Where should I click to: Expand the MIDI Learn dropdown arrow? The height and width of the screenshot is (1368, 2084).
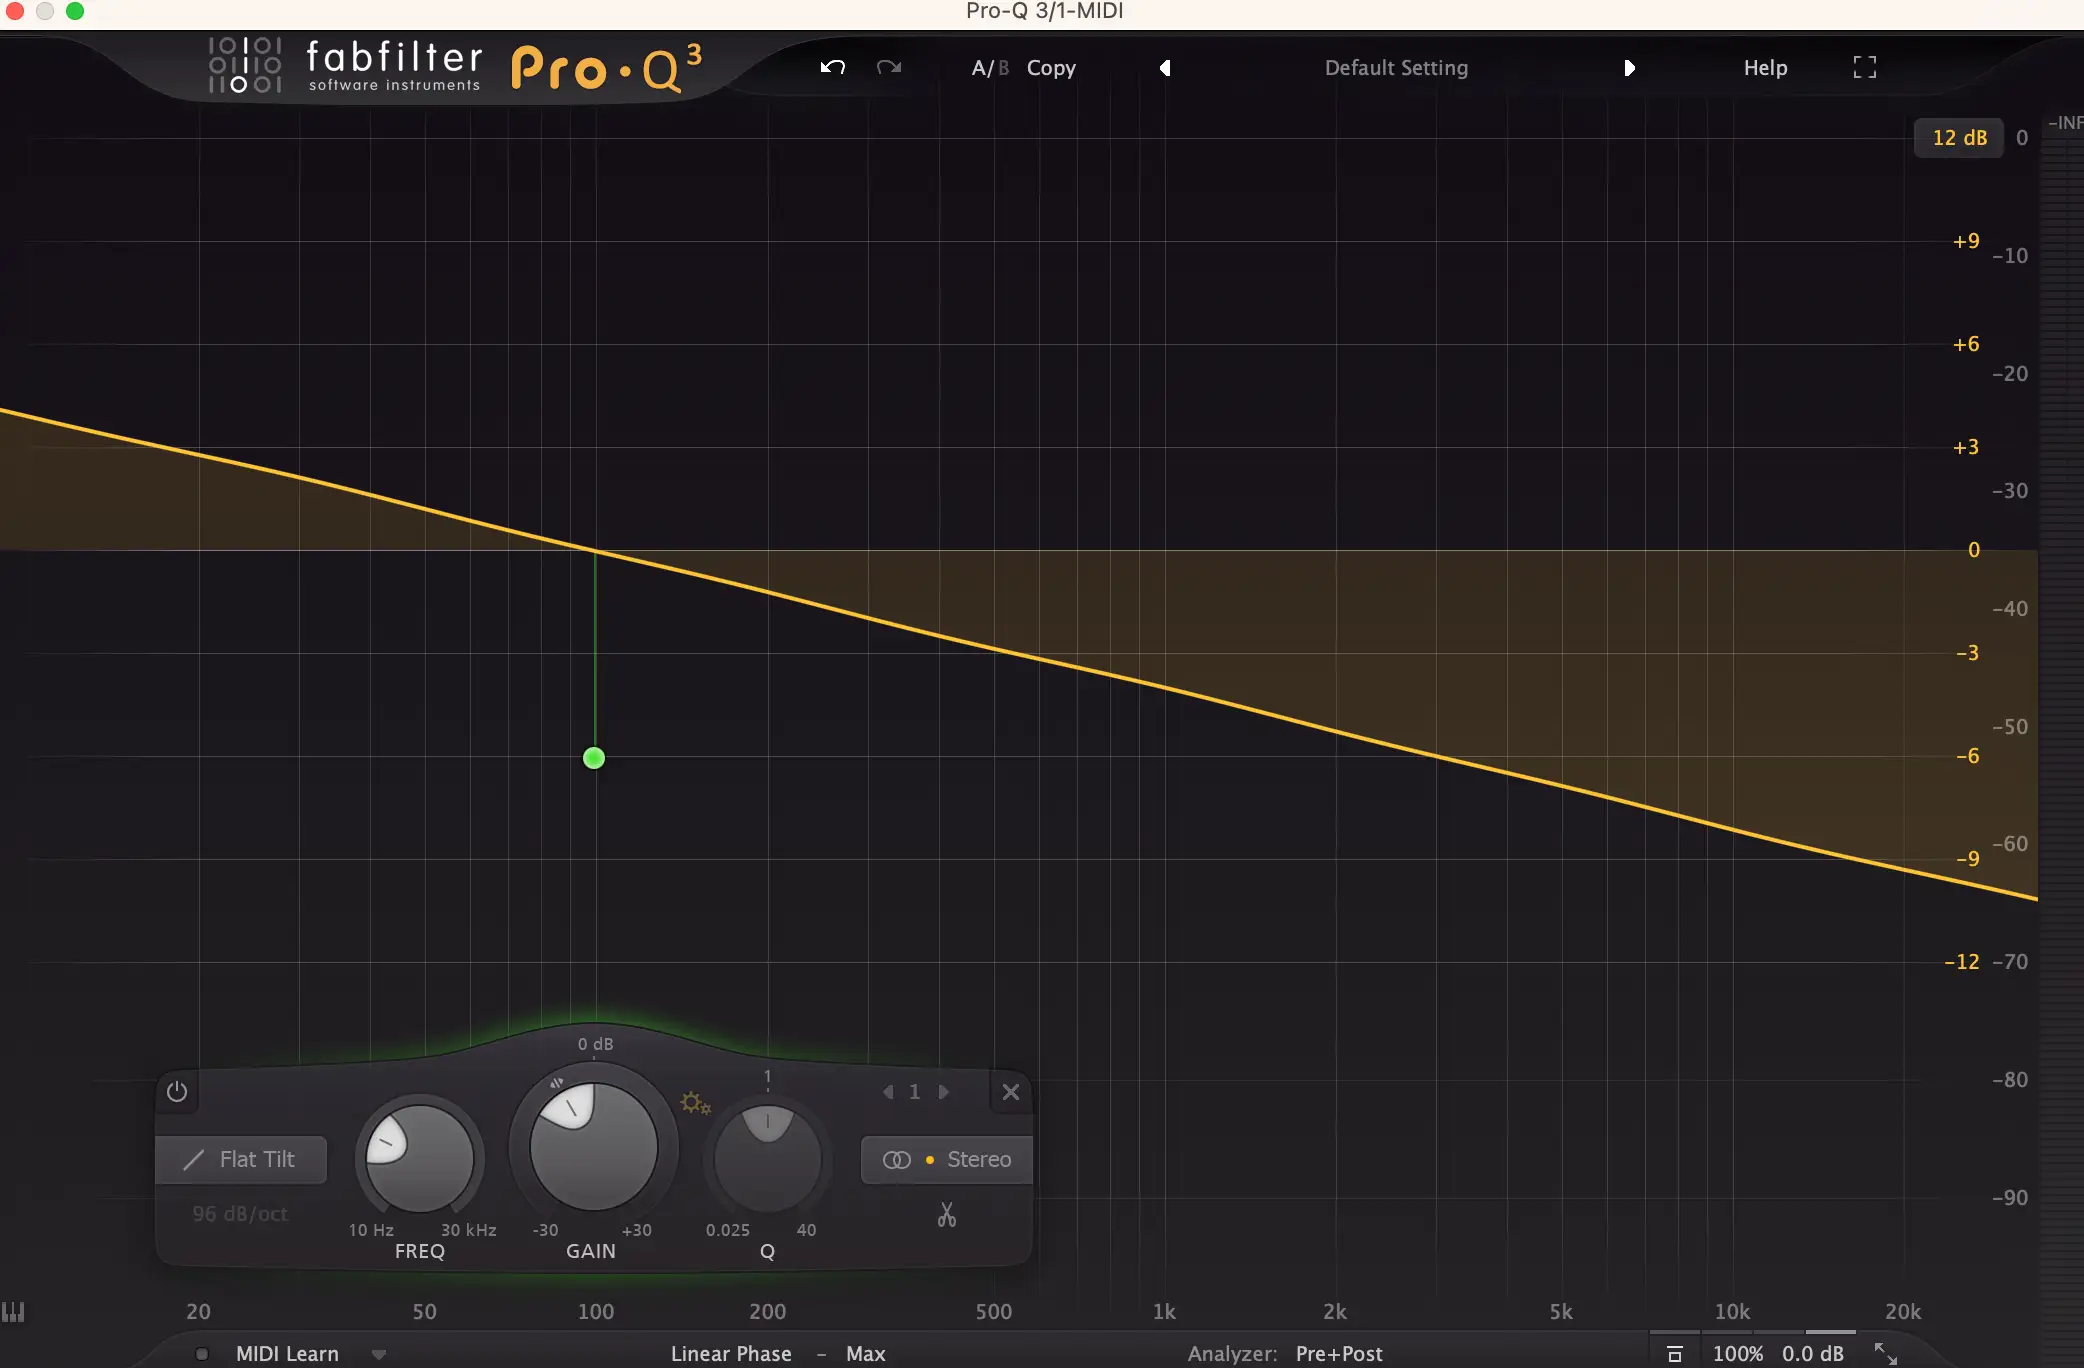(378, 1354)
